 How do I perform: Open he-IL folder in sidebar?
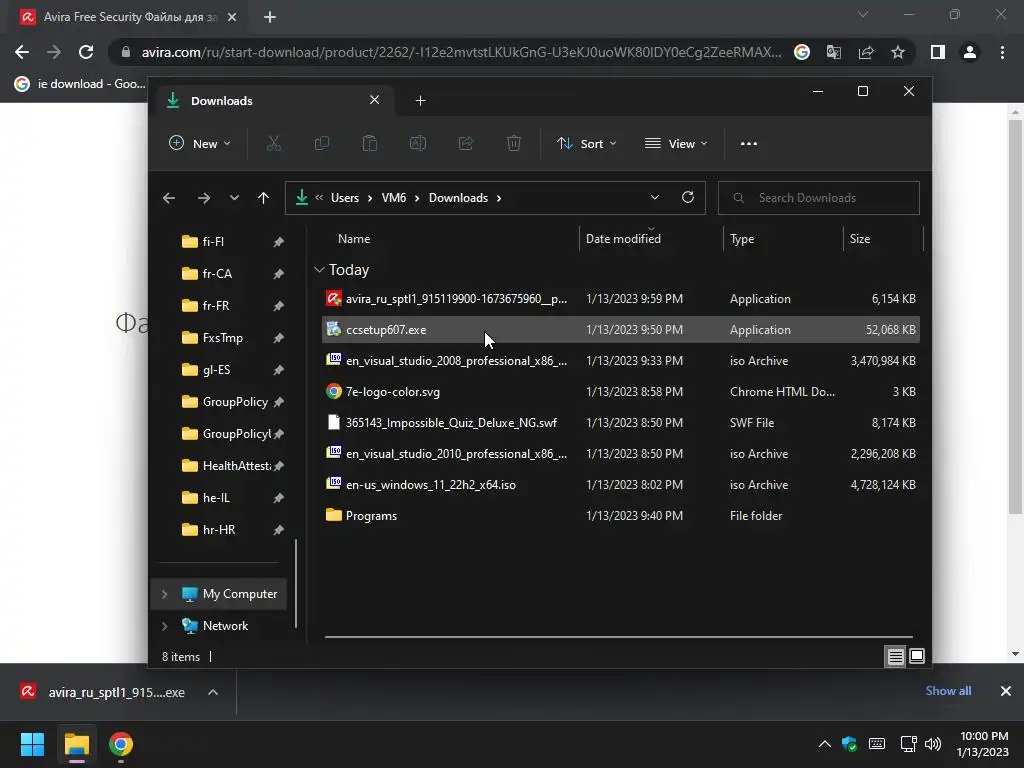tap(216, 498)
